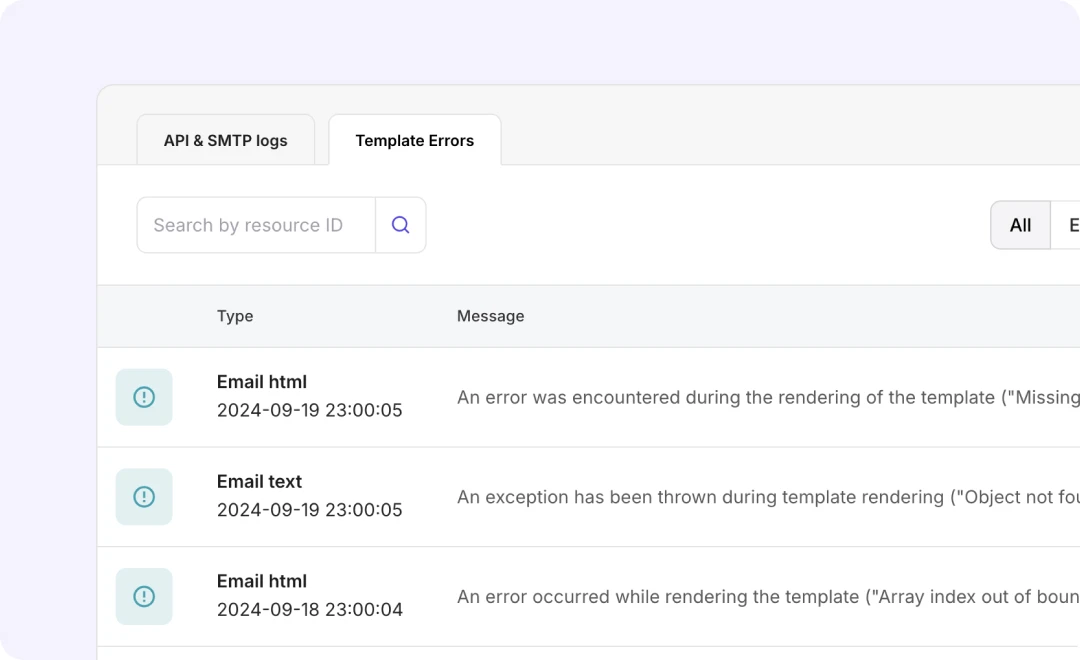Click the warning icon beside the Email text row
Viewport: 1080px width, 660px height.
coord(144,497)
